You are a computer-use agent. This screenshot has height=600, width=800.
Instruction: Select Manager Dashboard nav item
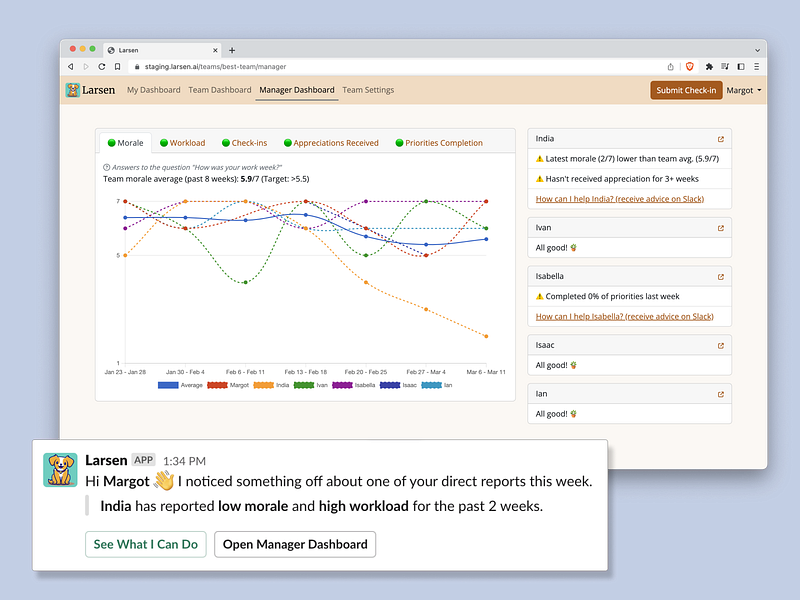(x=297, y=90)
